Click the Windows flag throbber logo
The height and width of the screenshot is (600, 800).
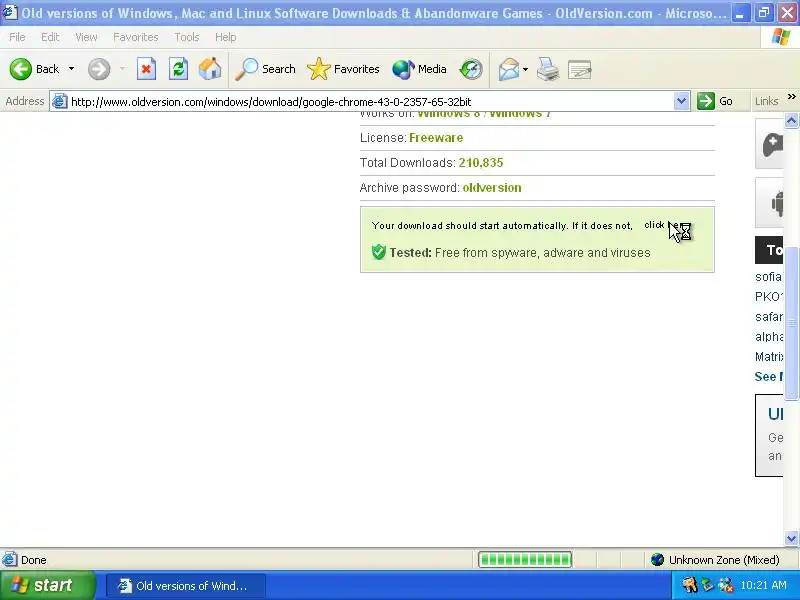point(781,37)
